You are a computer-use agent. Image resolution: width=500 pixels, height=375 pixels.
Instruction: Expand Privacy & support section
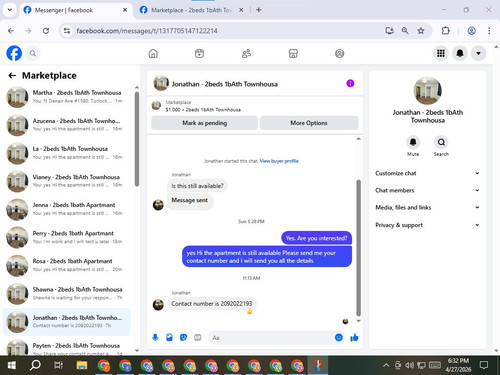click(x=428, y=225)
